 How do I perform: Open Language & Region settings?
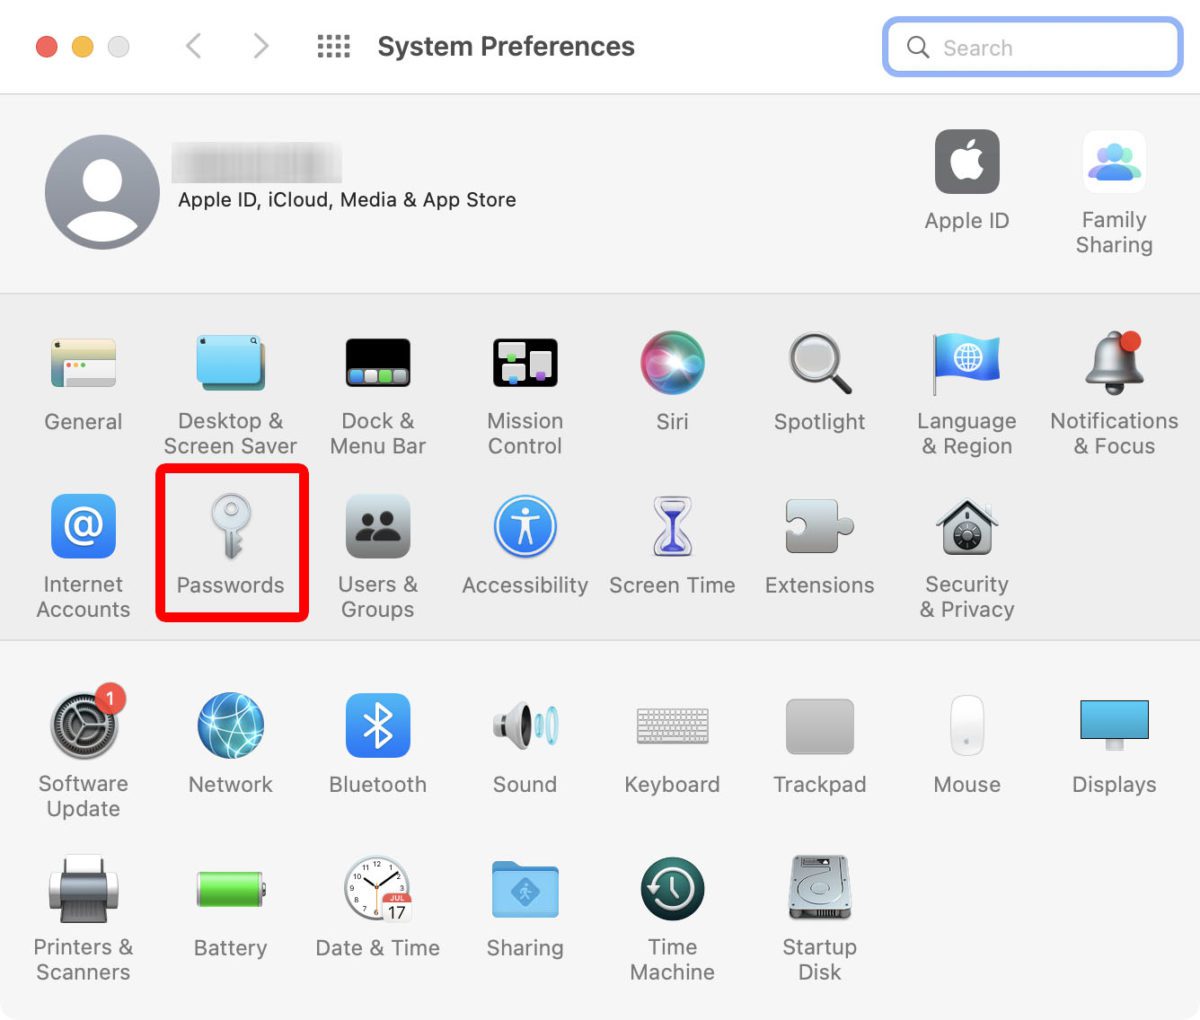pos(967,394)
